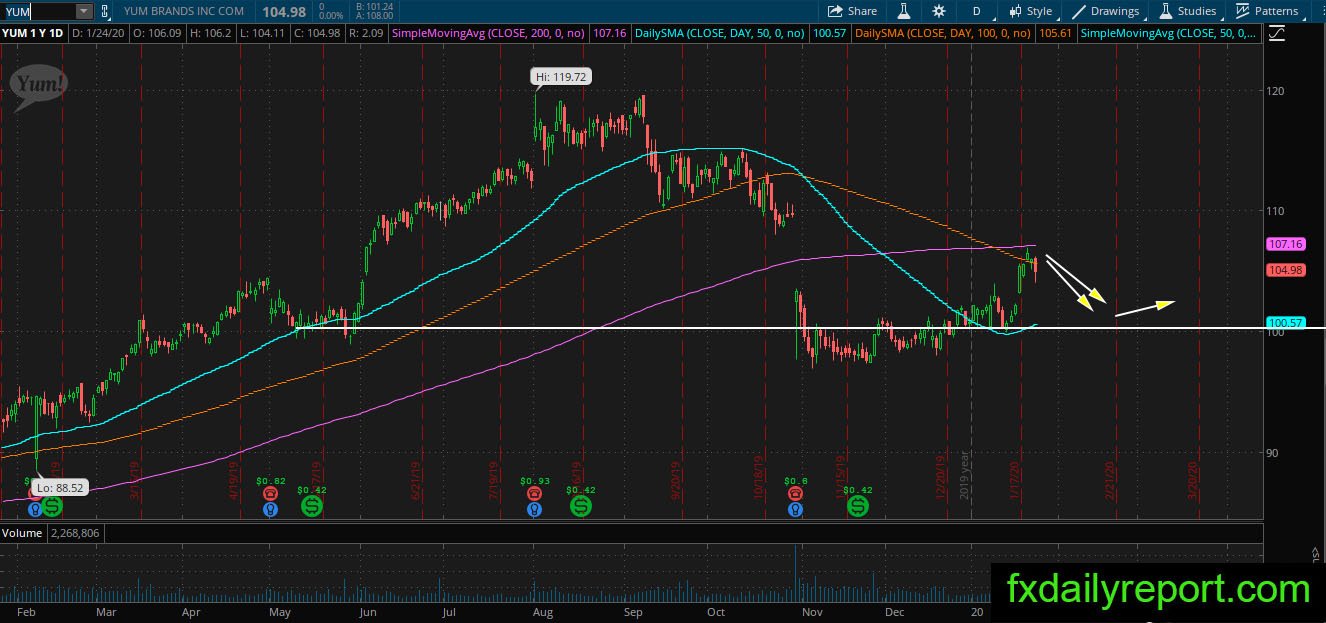
Task: Click blue lightbulb event icon below Lo bubble
Action: pos(34,508)
